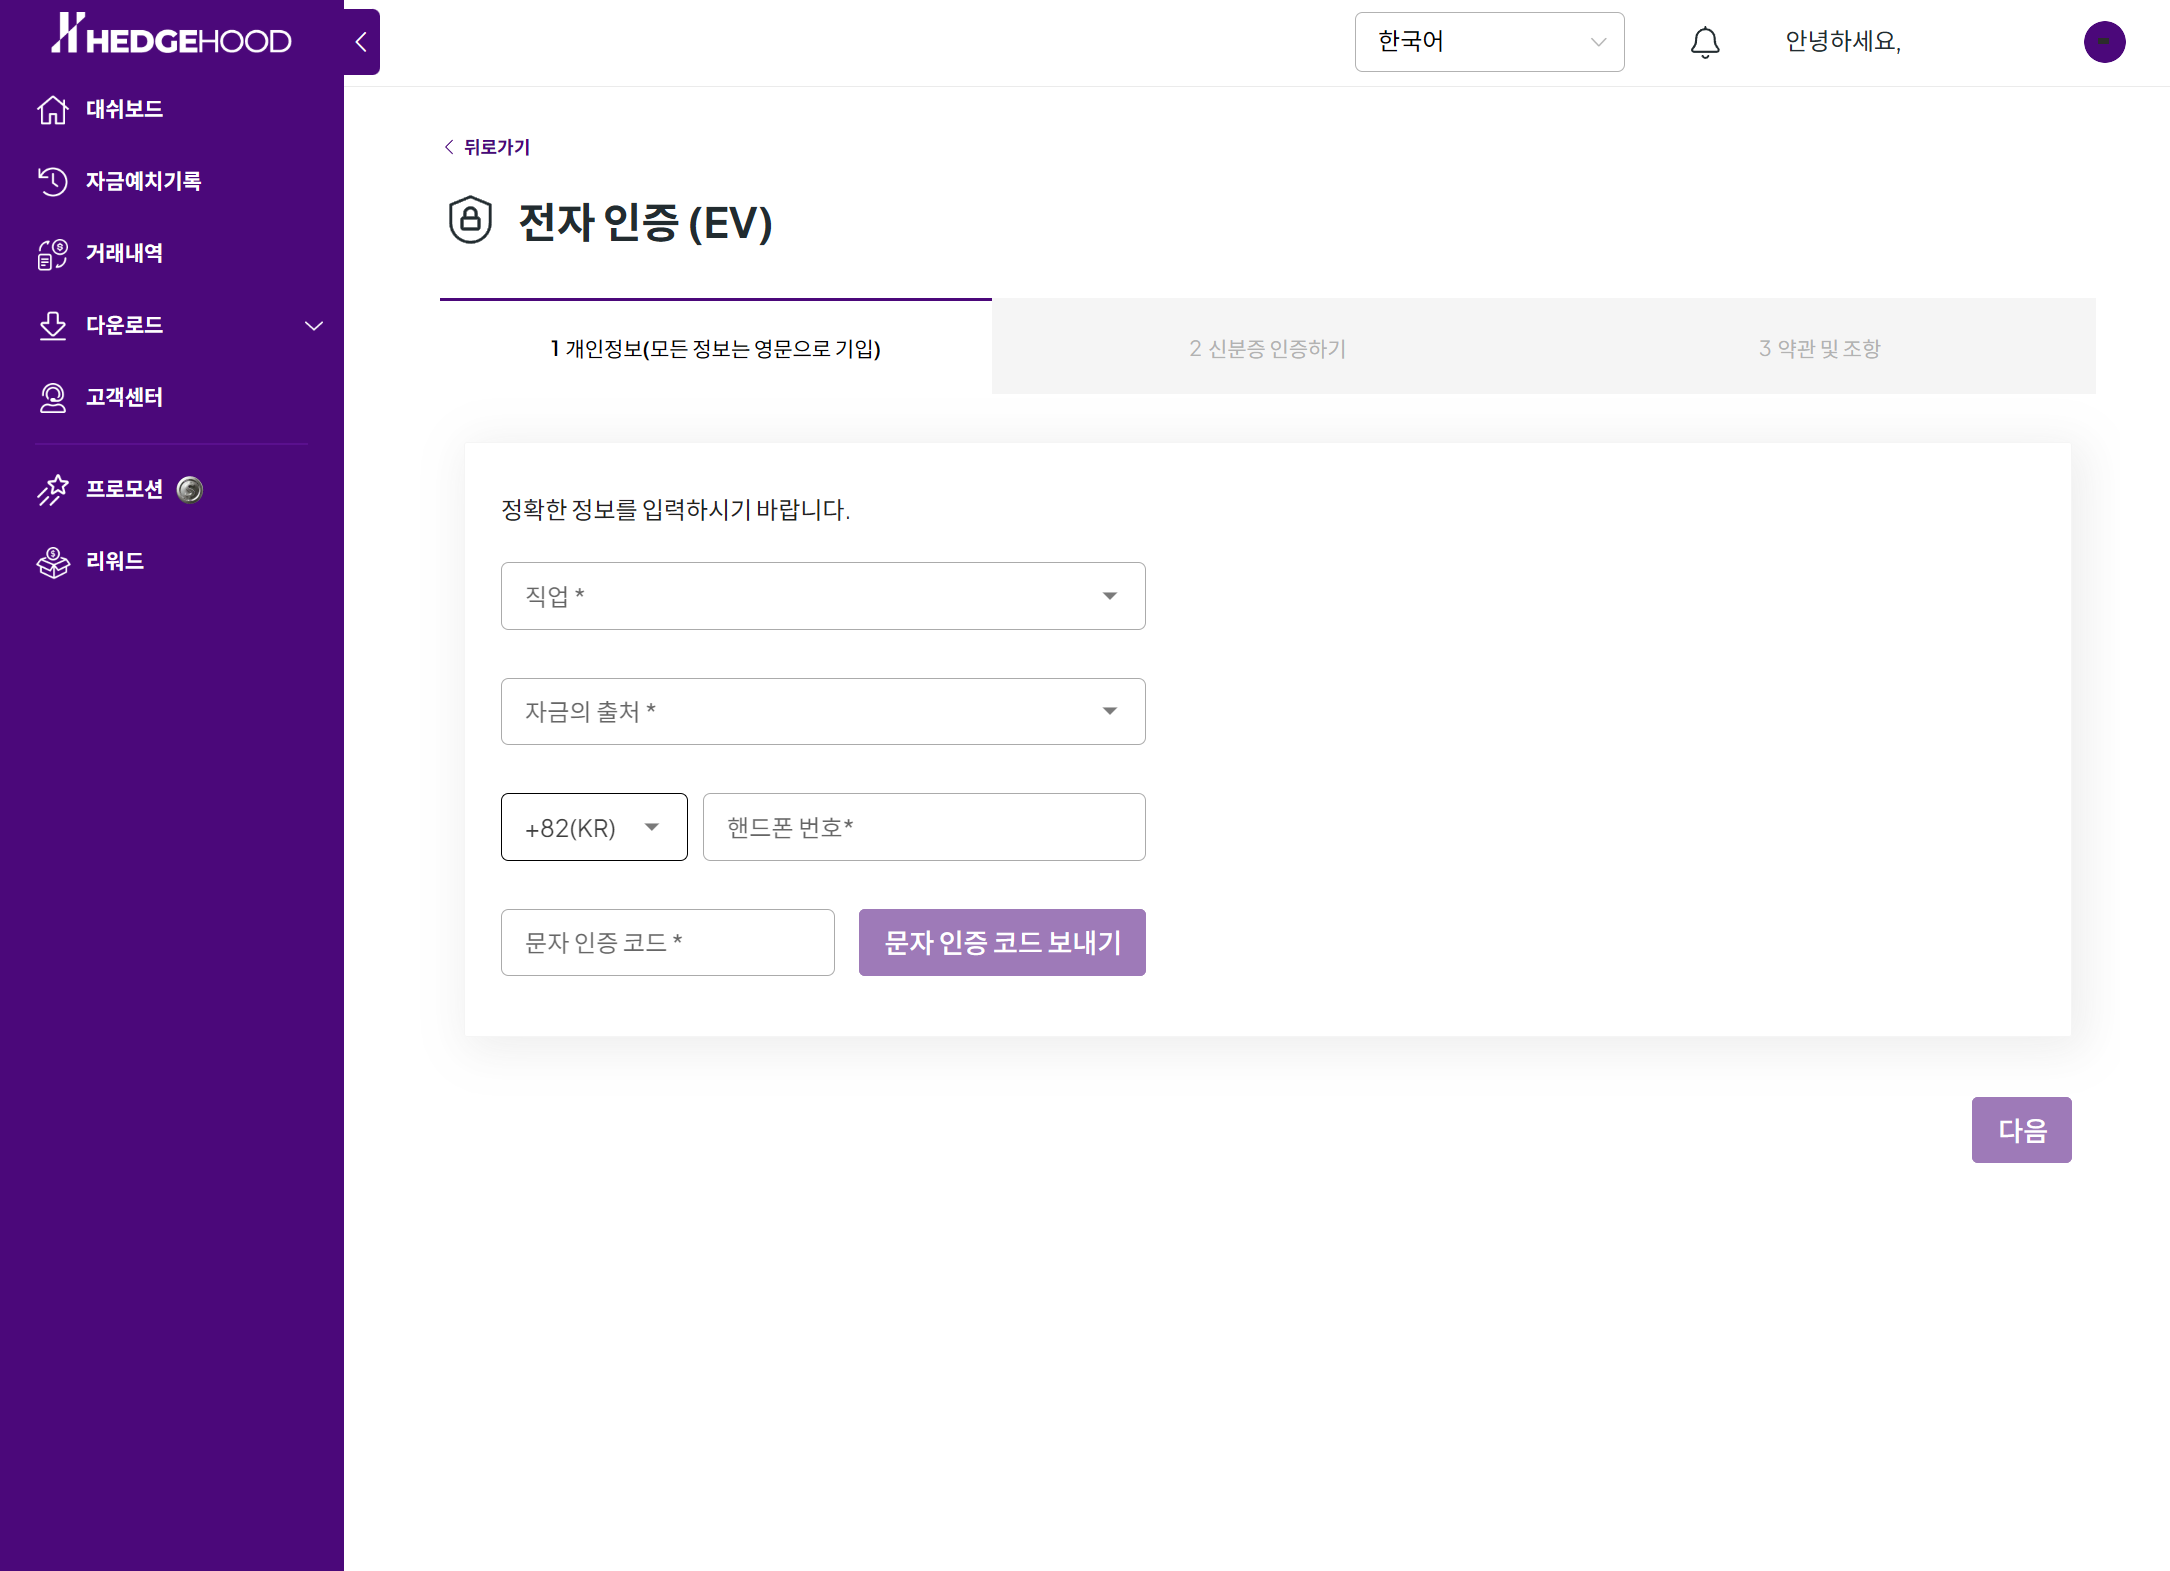Screen dimensions: 2170x1571
Task: Open the +82(KR) country code dropdown
Action: click(594, 827)
